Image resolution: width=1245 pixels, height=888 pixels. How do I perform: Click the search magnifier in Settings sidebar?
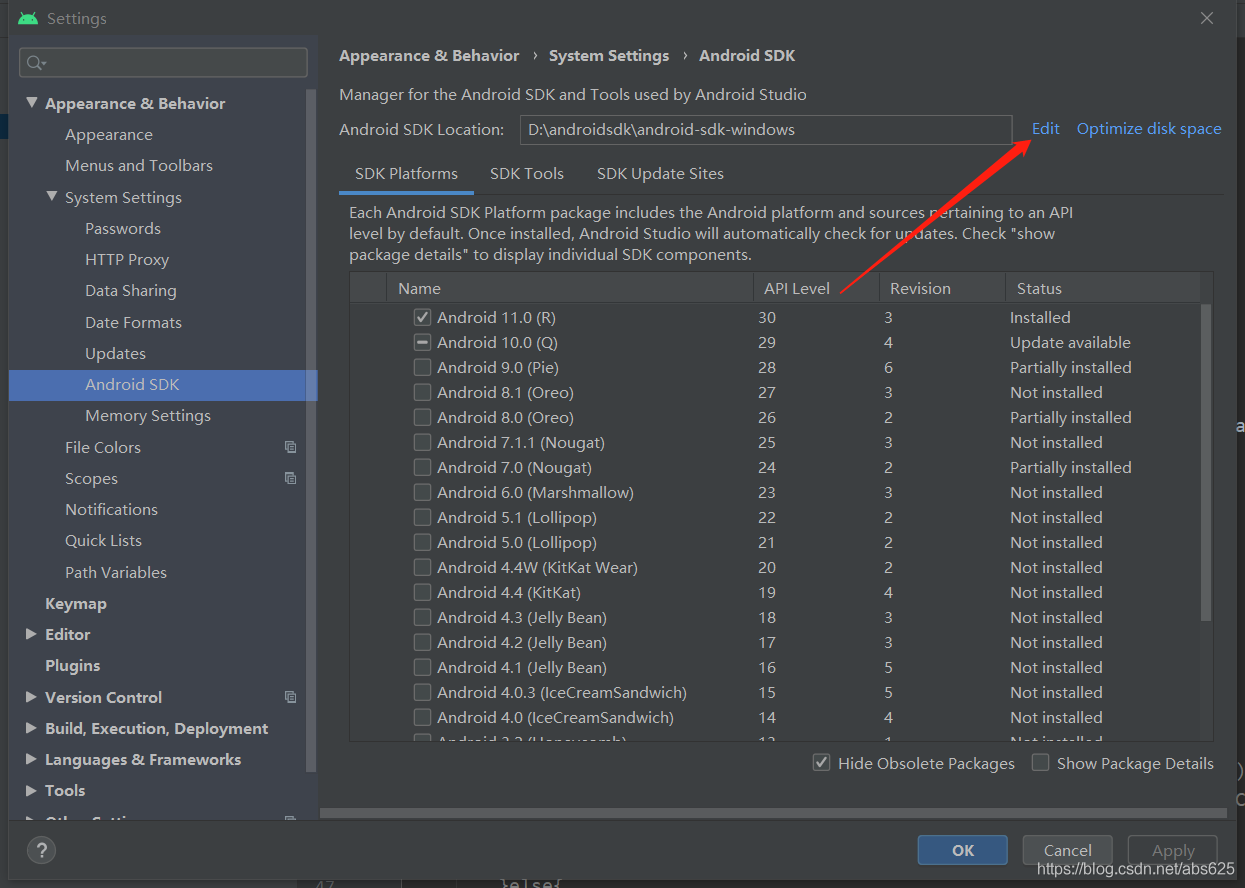point(33,62)
